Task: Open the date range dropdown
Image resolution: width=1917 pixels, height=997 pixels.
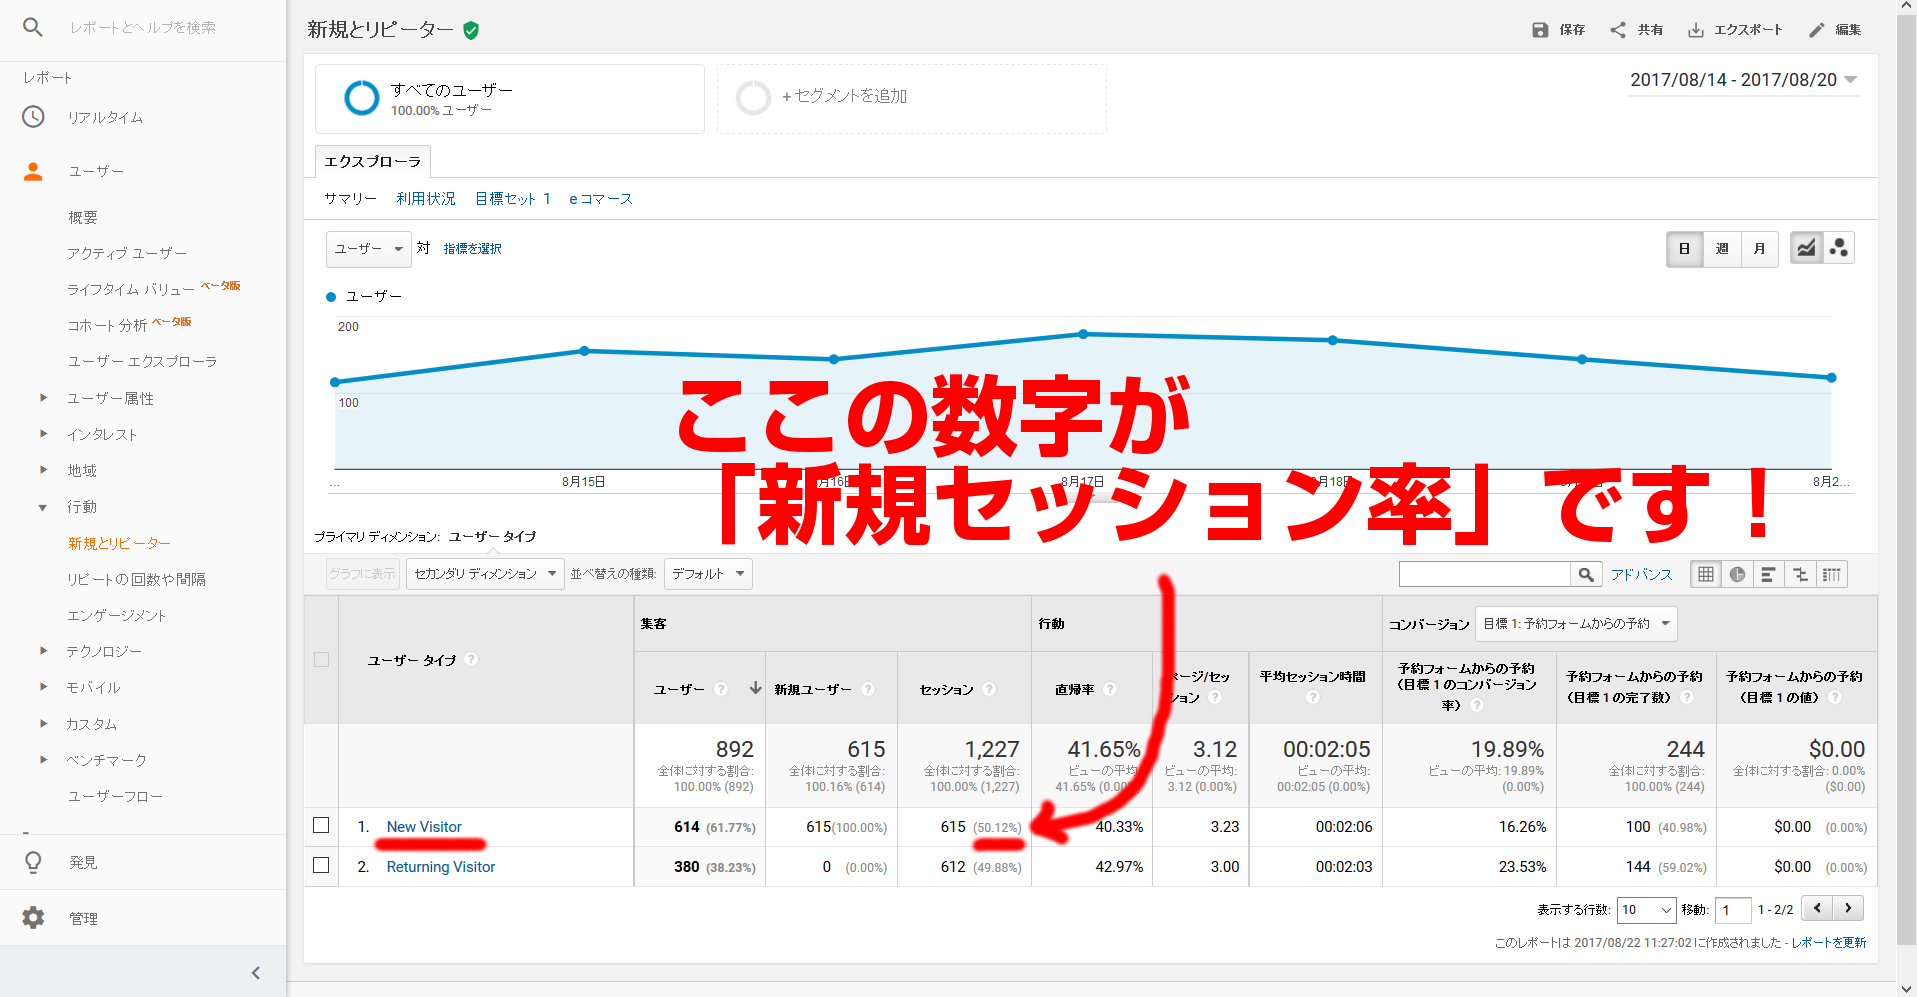Action: [1743, 80]
